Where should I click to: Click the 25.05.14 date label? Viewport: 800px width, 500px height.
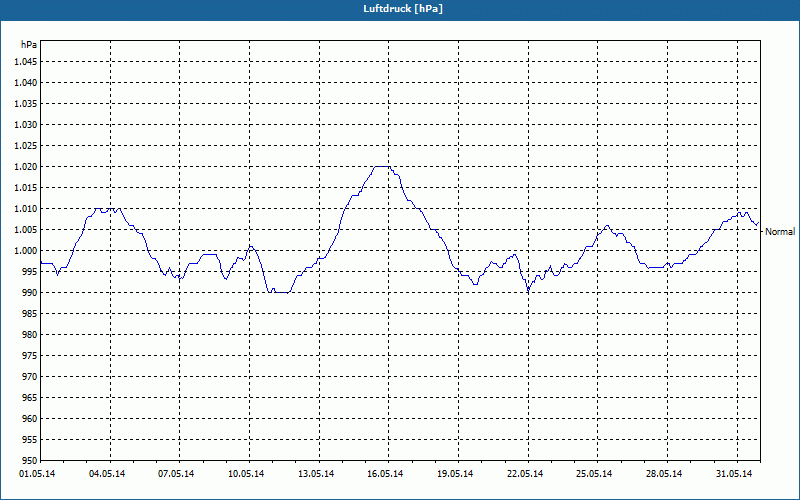coord(594,474)
